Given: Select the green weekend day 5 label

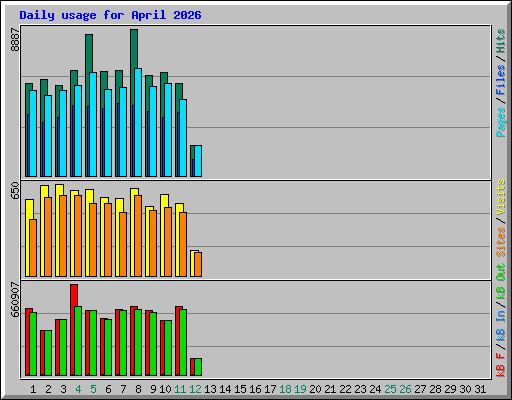Looking at the screenshot, I should click(x=93, y=389).
